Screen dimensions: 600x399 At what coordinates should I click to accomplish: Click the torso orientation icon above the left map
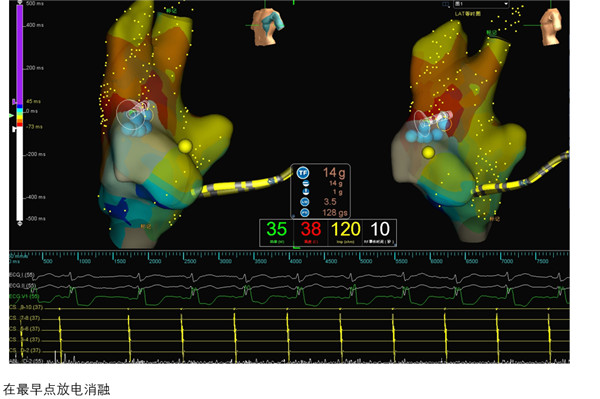(x=268, y=26)
